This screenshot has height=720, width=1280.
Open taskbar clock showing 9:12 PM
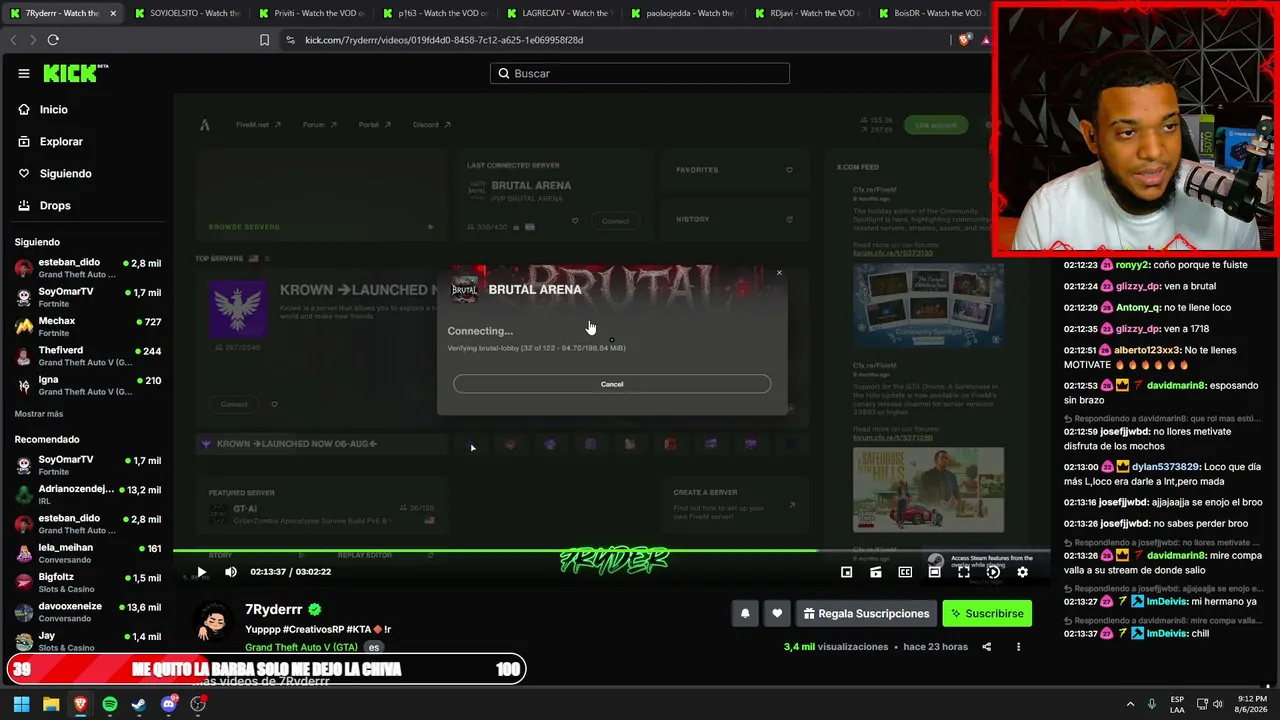tap(1252, 704)
